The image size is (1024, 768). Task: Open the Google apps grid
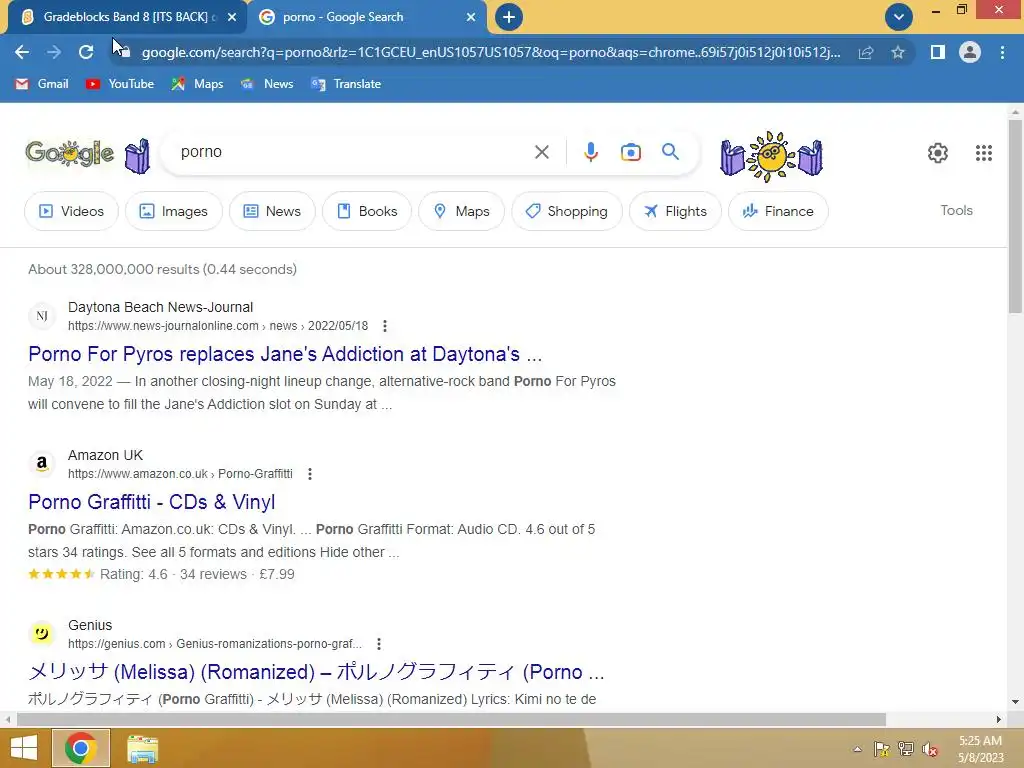pos(984,153)
